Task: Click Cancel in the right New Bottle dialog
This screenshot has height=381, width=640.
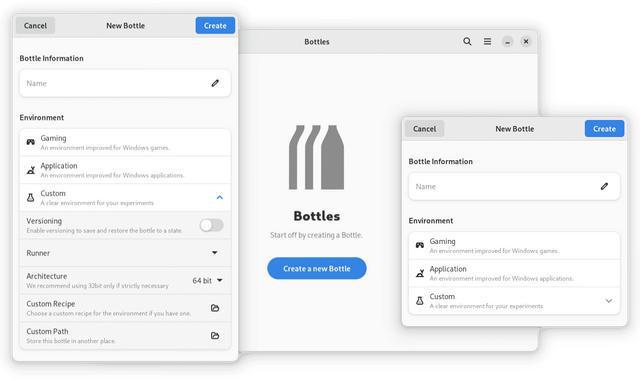Action: 424,129
